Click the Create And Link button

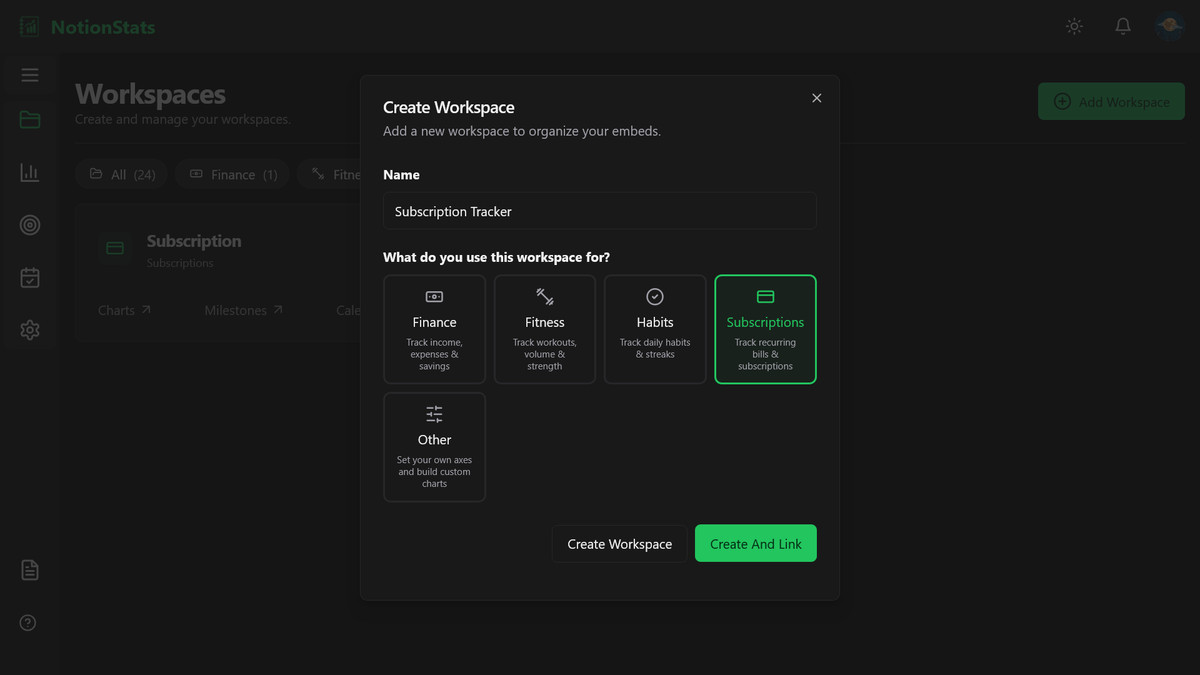pyautogui.click(x=756, y=544)
